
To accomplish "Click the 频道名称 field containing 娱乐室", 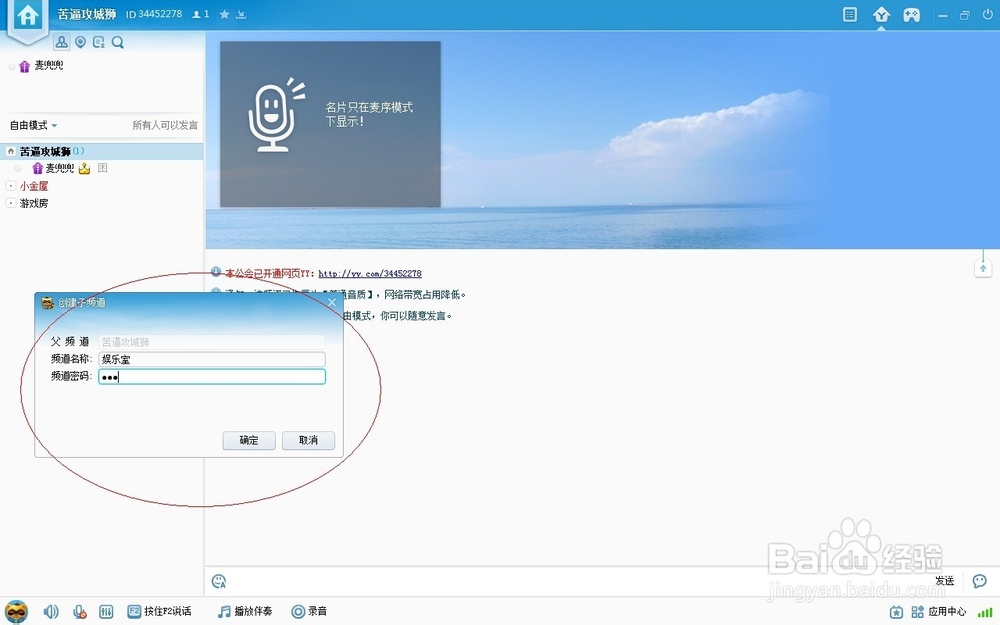I will [212, 359].
